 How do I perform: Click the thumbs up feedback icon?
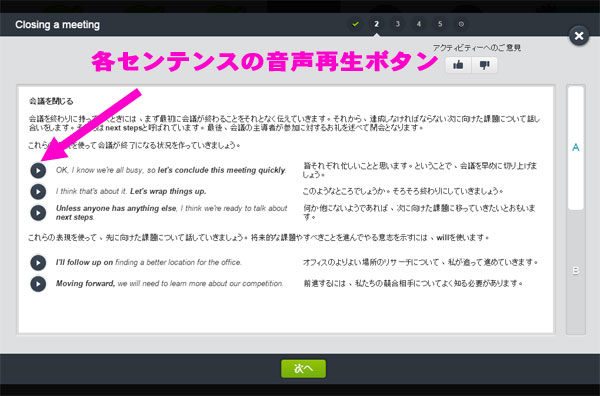coord(458,65)
